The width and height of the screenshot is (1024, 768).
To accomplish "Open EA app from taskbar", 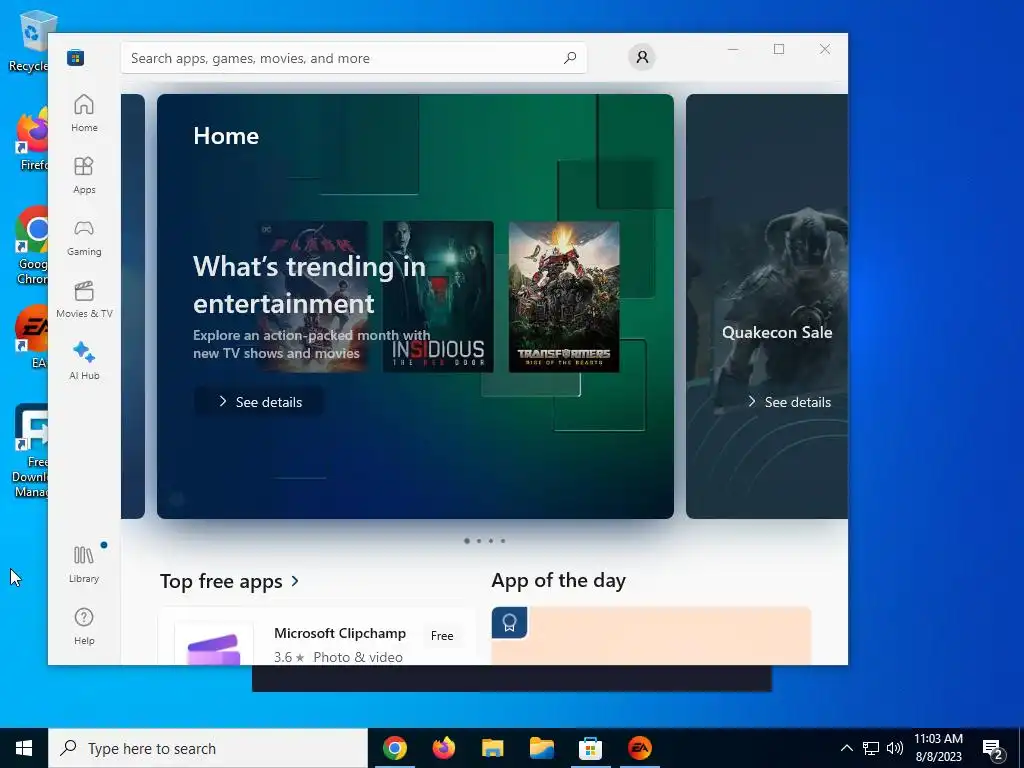I will pyautogui.click(x=639, y=748).
